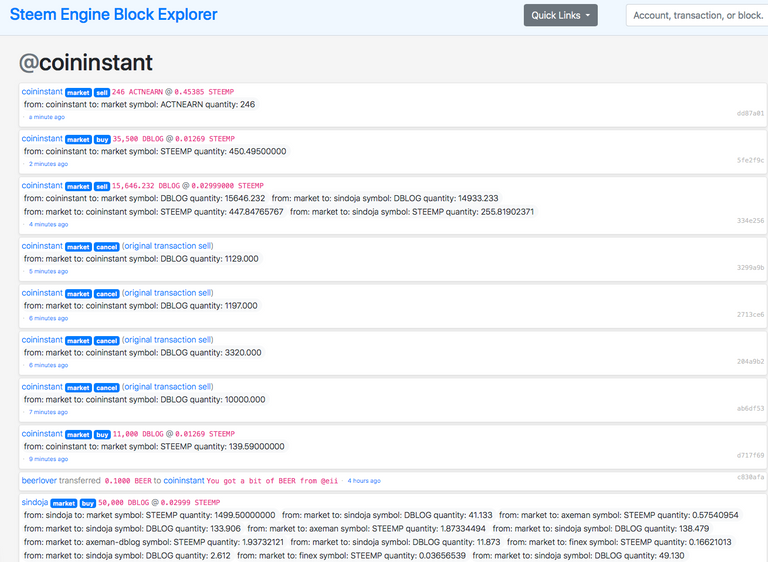Open original transaction link in 3320.000 row
The image size is (768, 562).
point(168,340)
